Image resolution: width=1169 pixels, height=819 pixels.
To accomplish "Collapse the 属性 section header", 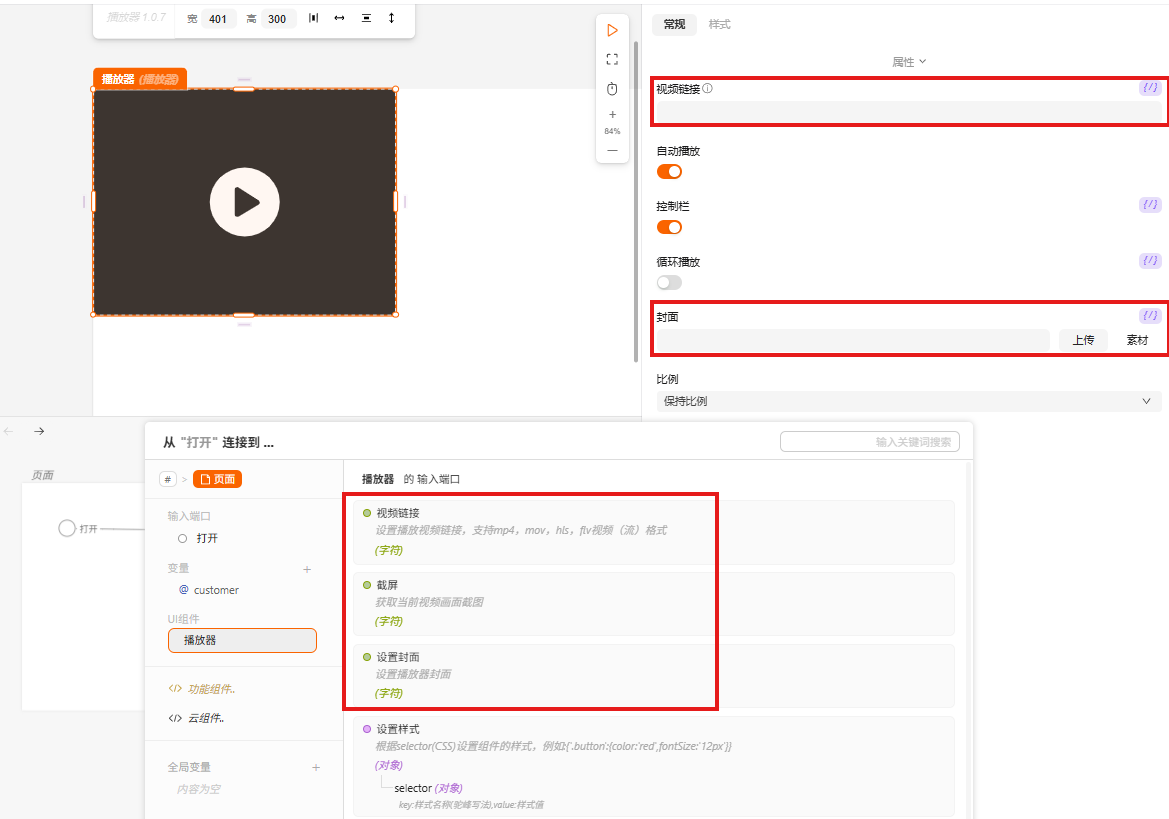I will point(909,62).
